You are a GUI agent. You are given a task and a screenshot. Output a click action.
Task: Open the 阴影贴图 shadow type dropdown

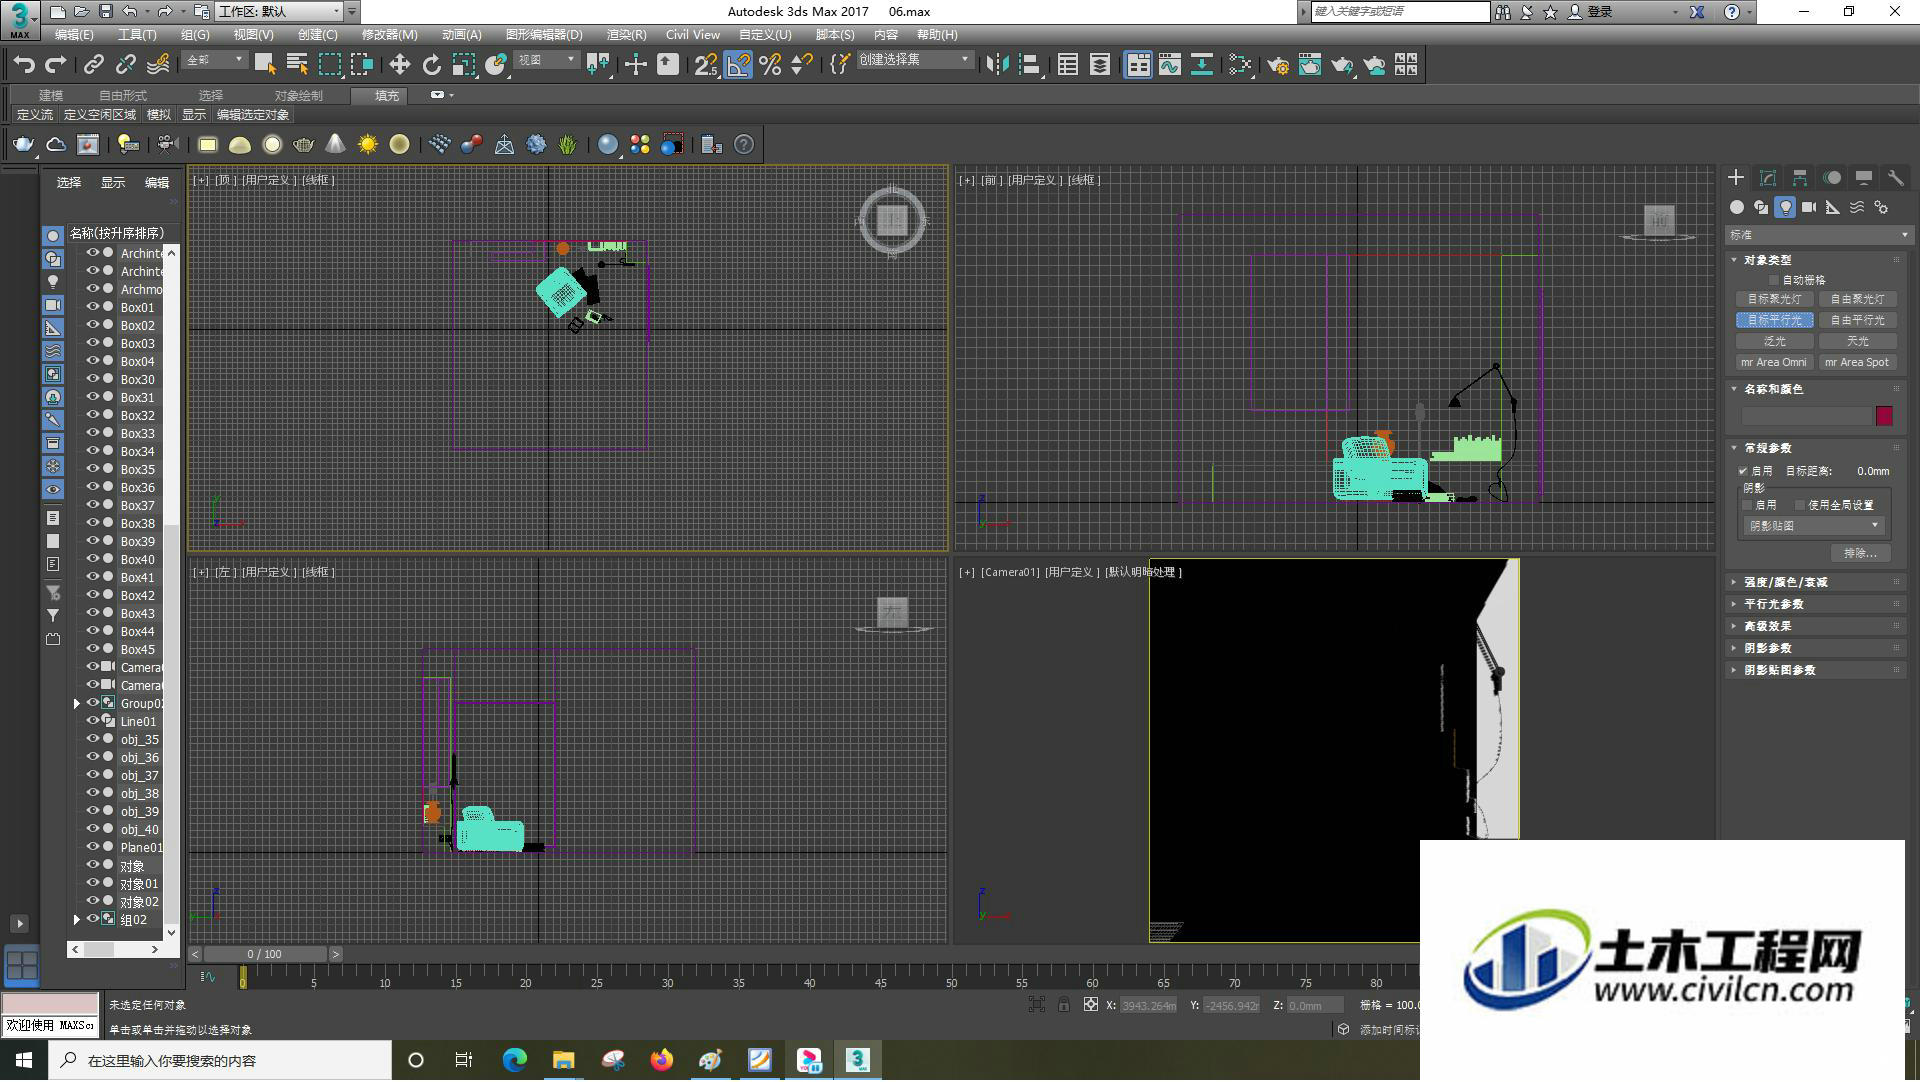[x=1814, y=526]
